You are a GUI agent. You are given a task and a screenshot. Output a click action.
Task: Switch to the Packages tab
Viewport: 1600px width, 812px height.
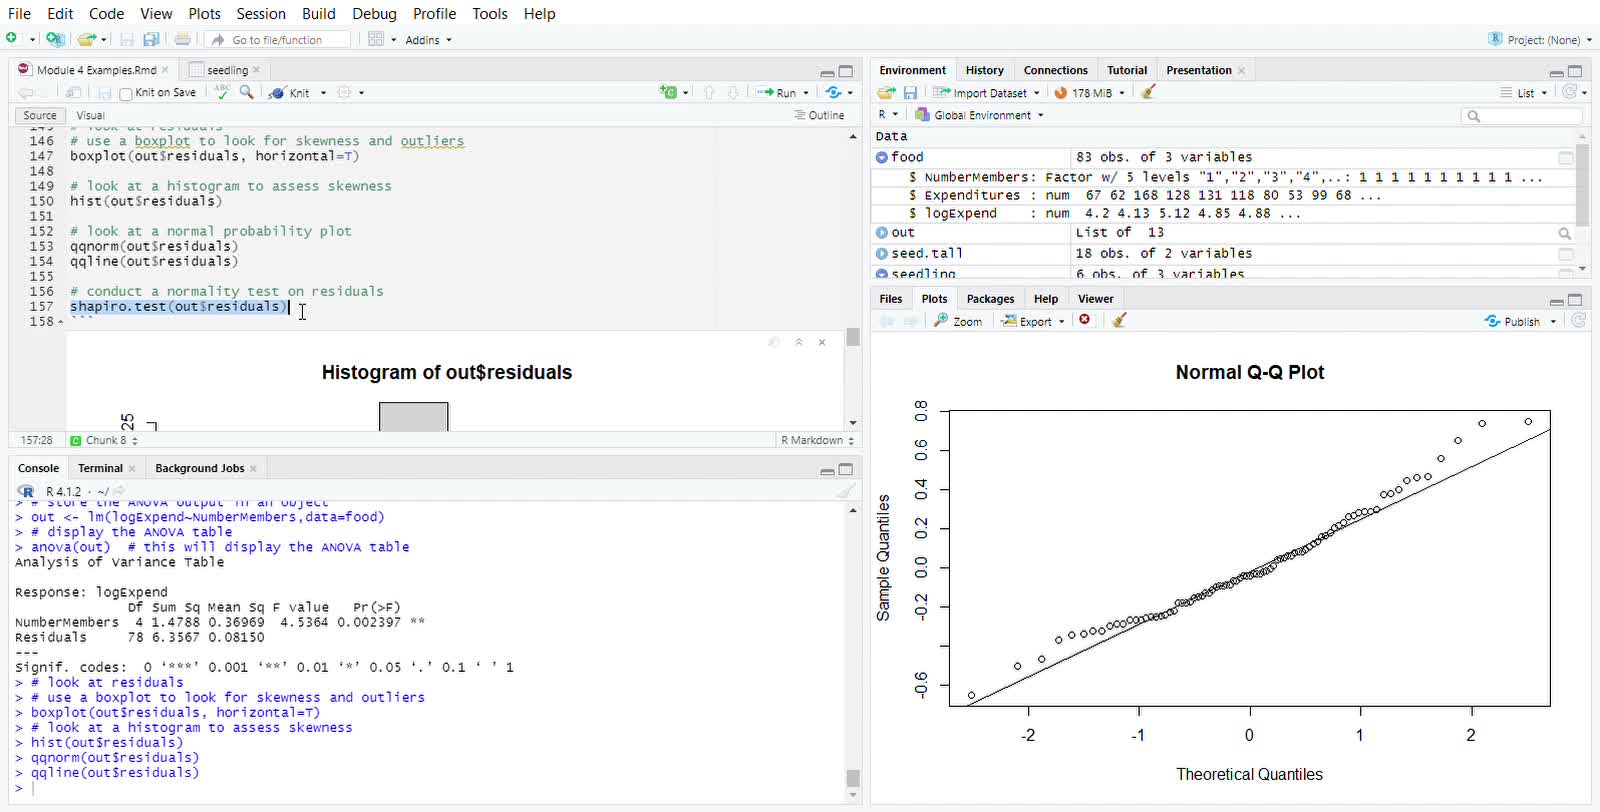tap(990, 299)
